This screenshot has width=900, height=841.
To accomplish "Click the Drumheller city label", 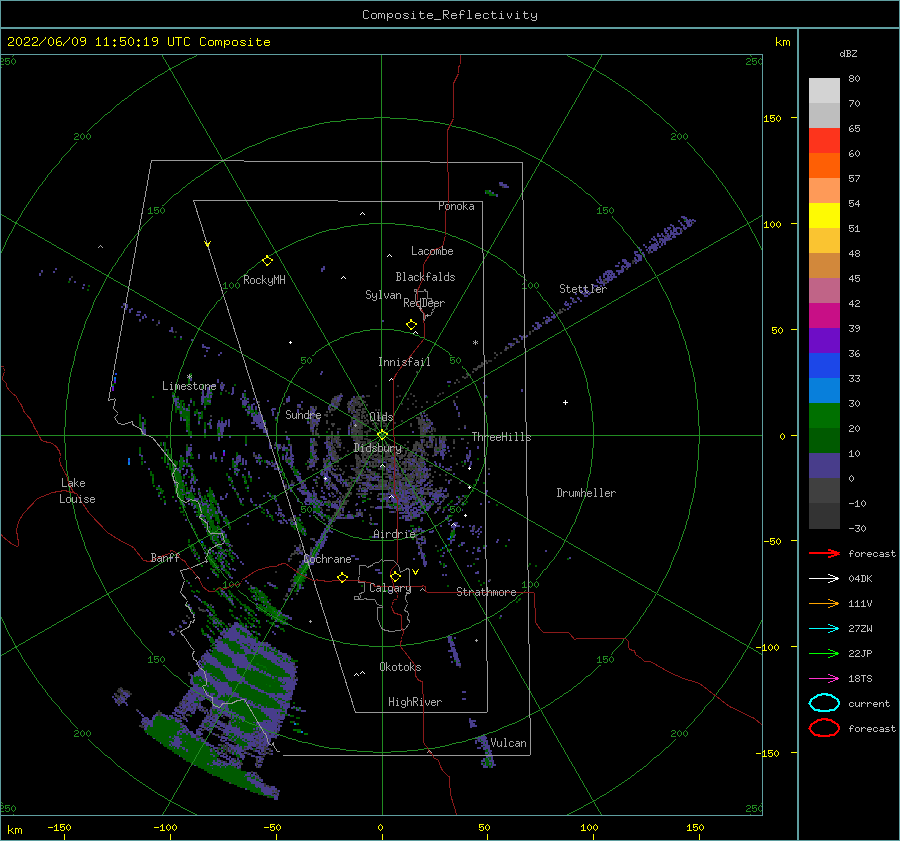I will [586, 493].
